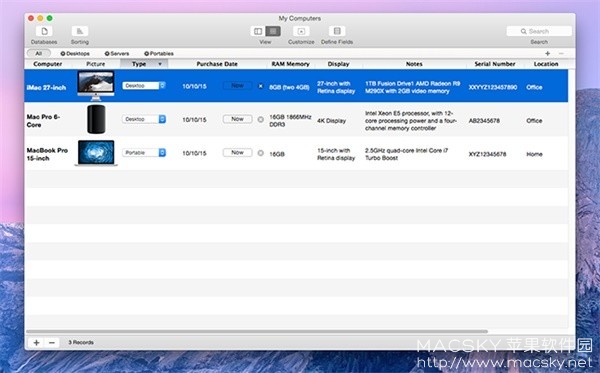The width and height of the screenshot is (600, 373).
Task: Toggle sort arrow on Type column
Action: (x=160, y=64)
